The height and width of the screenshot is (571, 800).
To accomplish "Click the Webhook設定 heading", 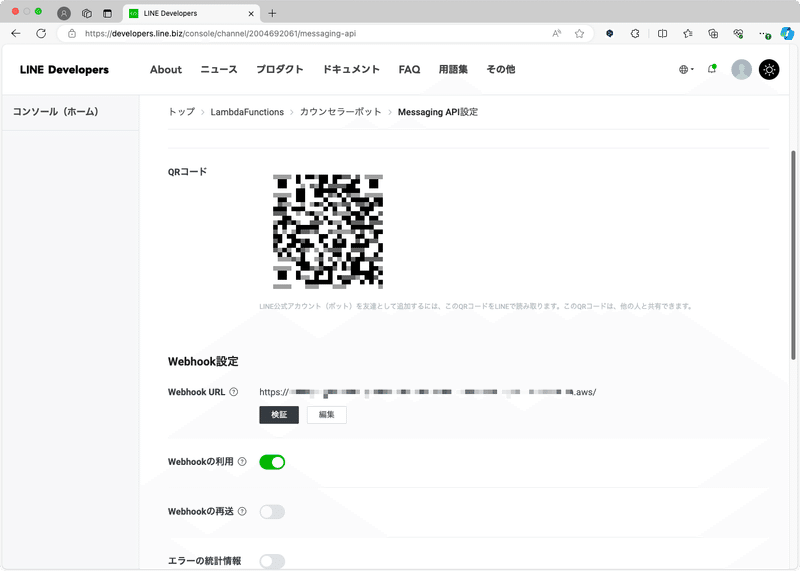I will pyautogui.click(x=203, y=361).
